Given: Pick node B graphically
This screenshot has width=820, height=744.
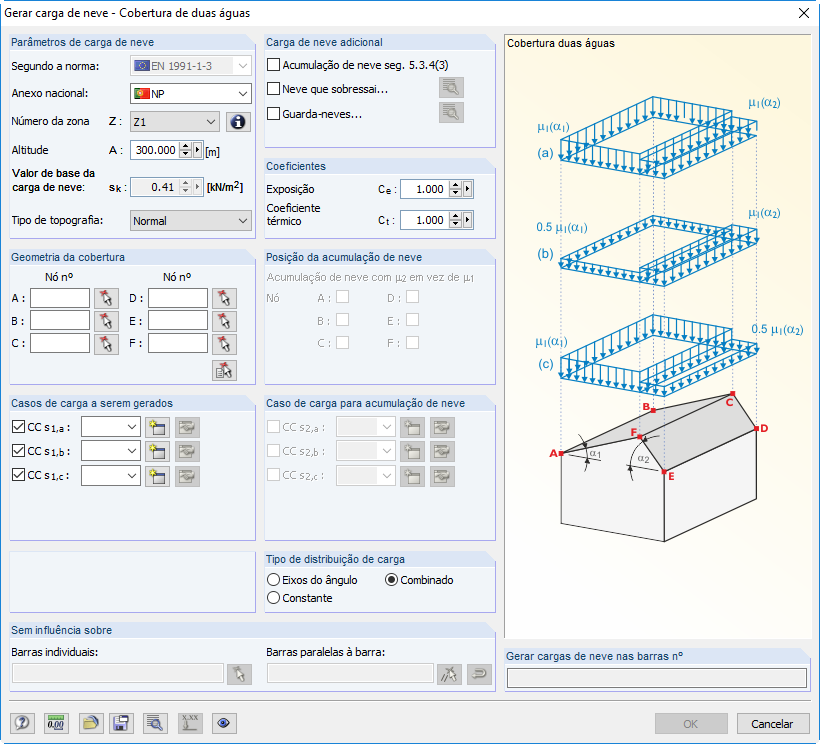Looking at the screenshot, I should (x=106, y=321).
